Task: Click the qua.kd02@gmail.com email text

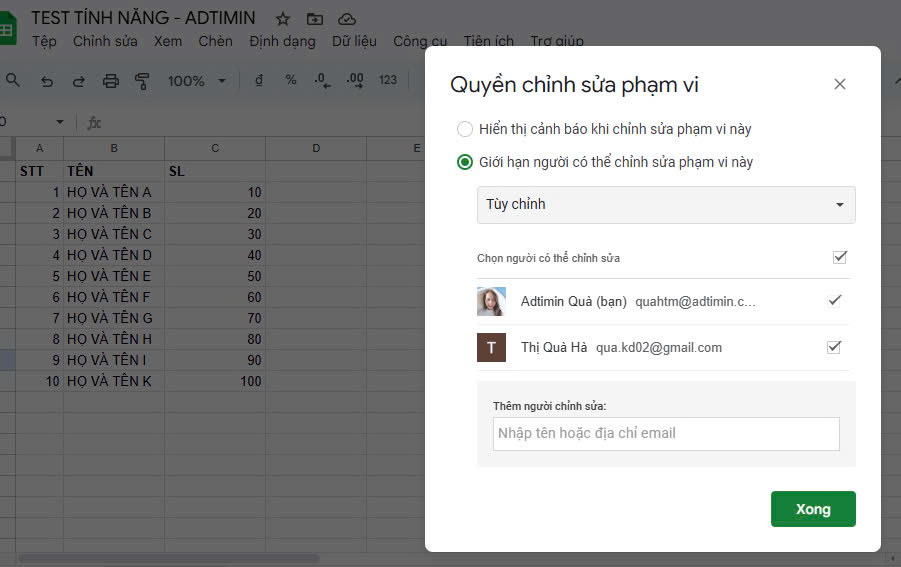Action: click(x=659, y=348)
